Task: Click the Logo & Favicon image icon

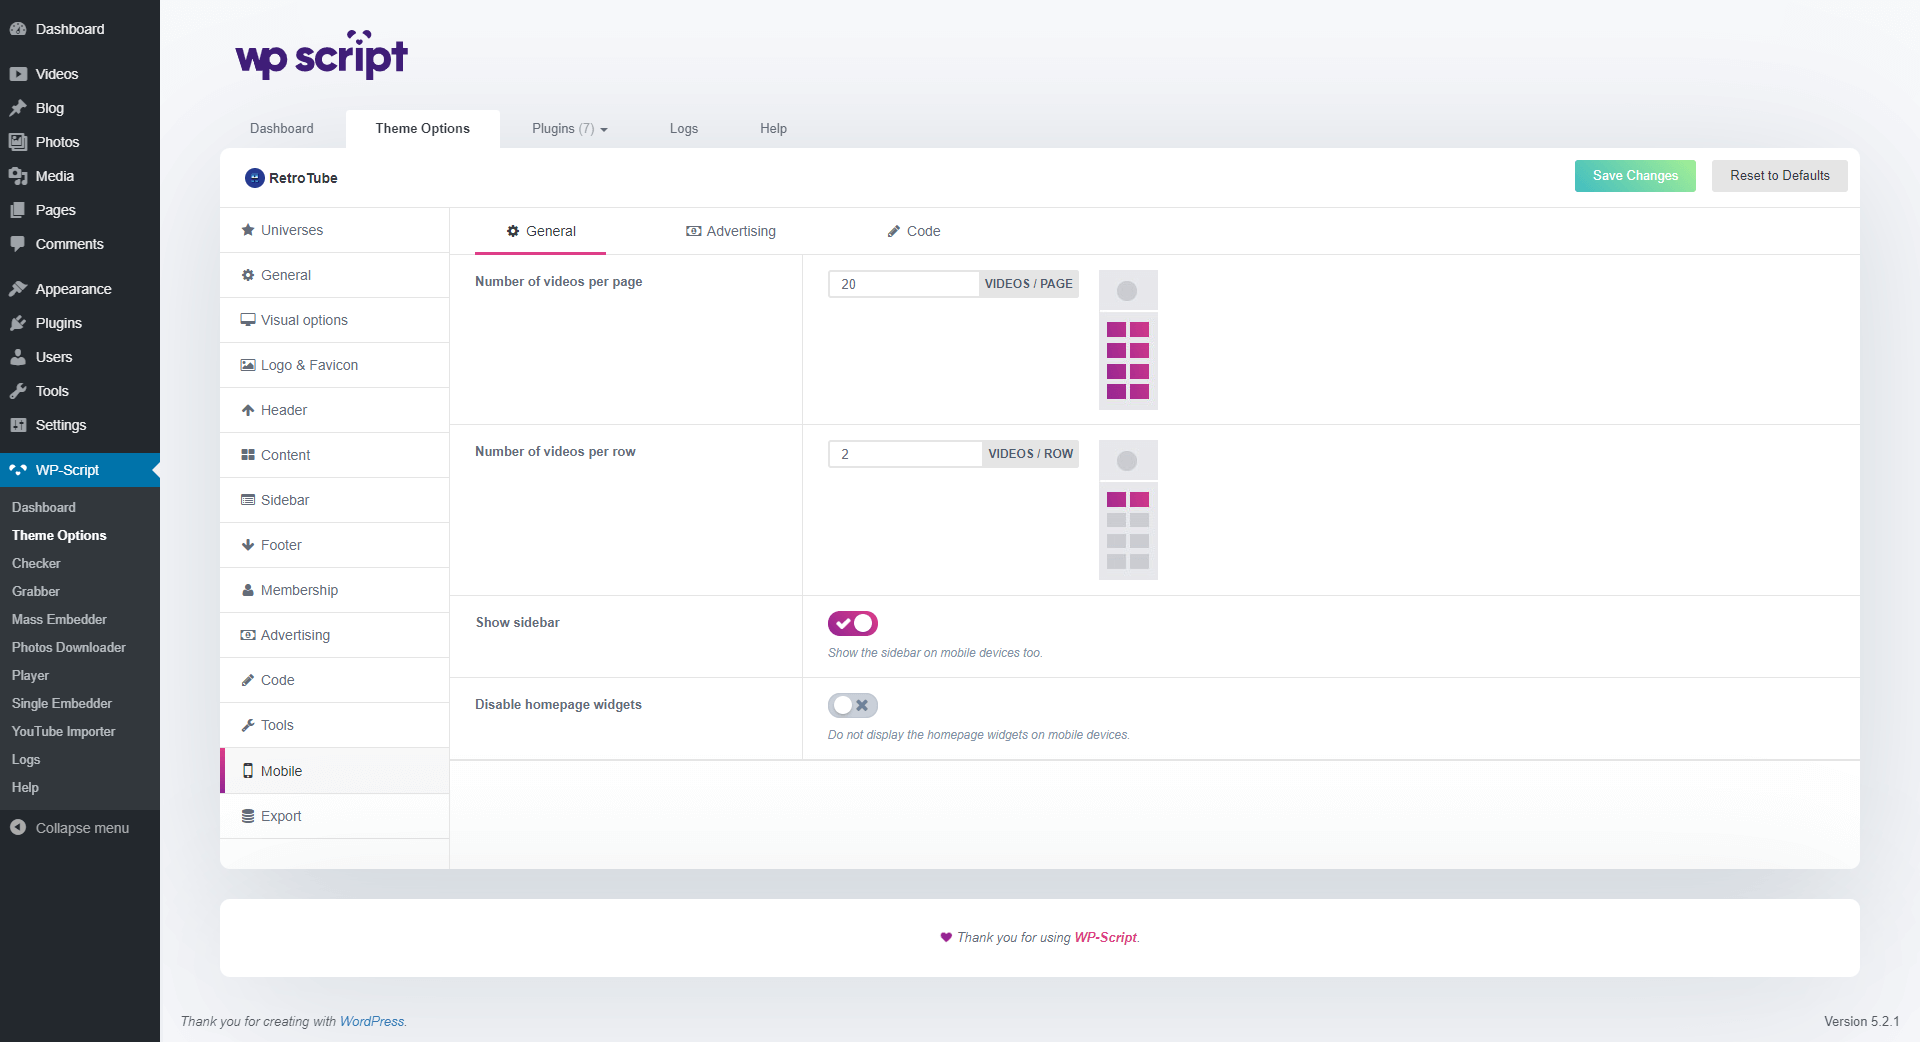Action: pos(248,365)
